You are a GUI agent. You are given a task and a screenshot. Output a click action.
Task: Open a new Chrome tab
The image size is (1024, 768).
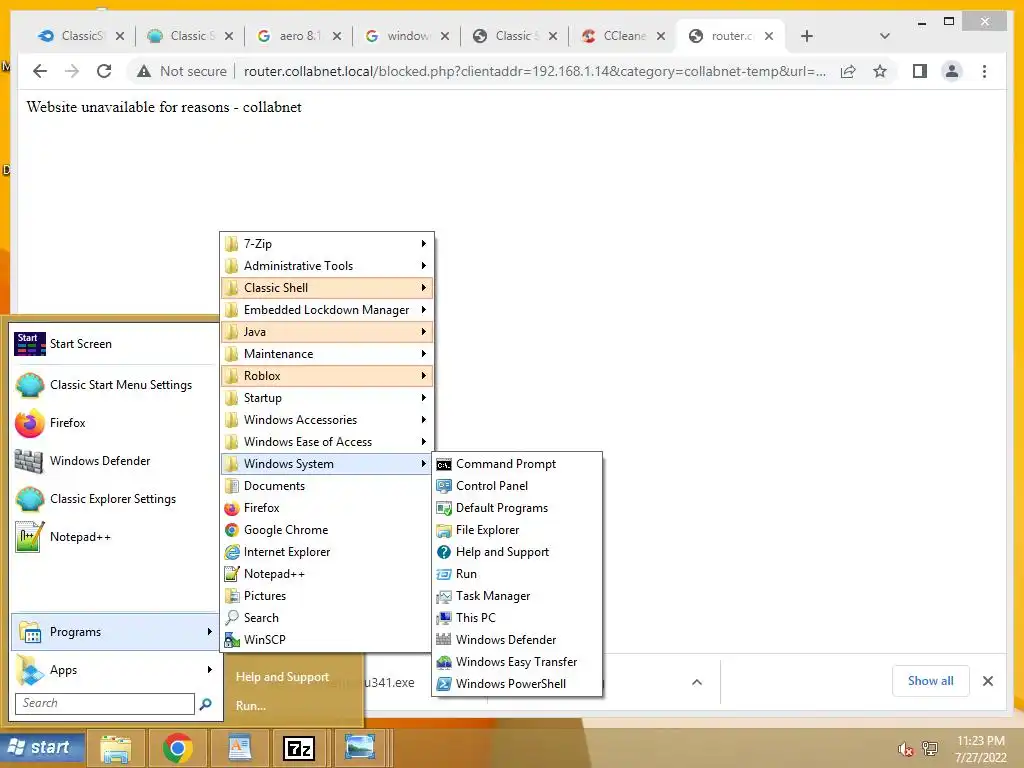(x=807, y=36)
